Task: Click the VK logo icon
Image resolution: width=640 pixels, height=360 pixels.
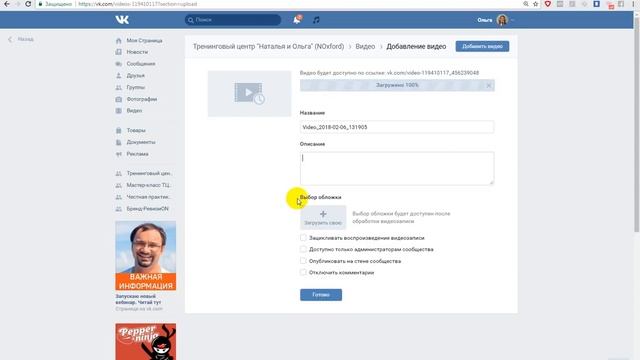Action: (x=122, y=20)
